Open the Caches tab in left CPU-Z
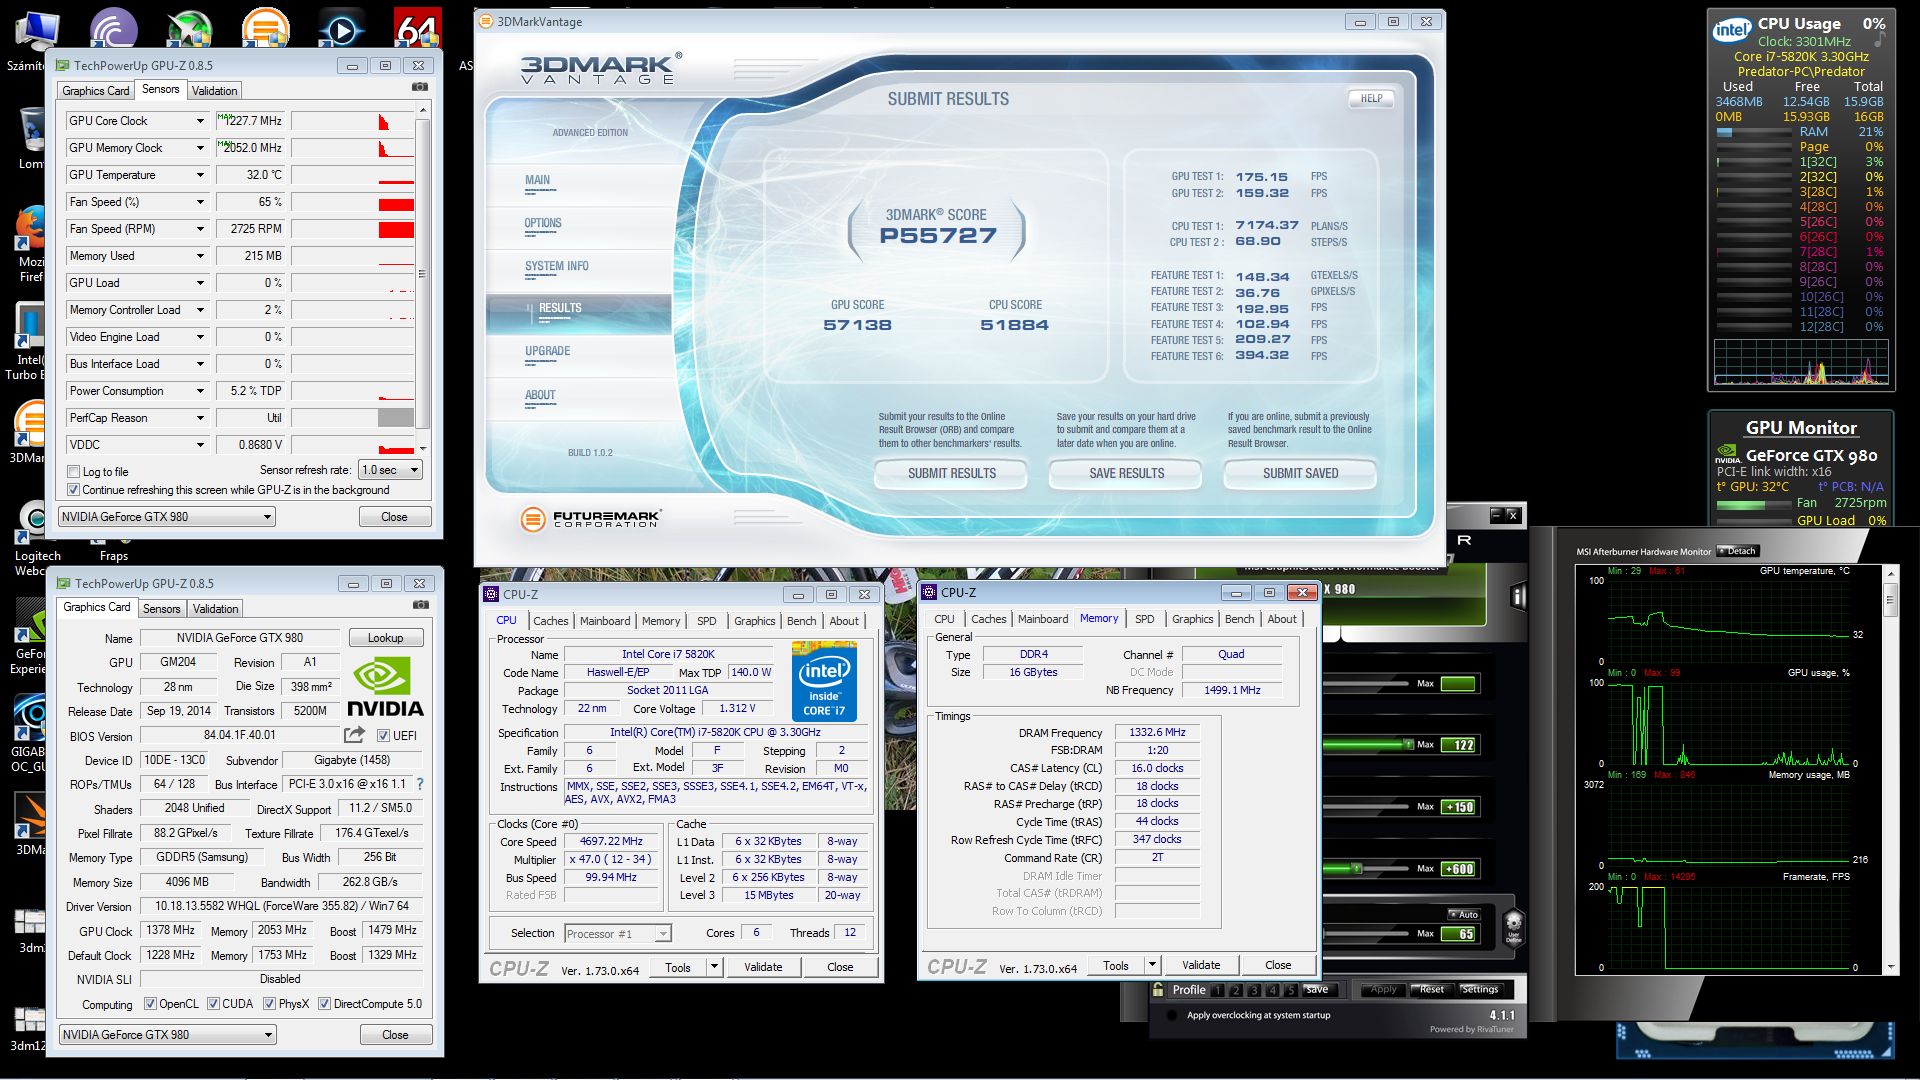Viewport: 1920px width, 1080px height. (550, 621)
